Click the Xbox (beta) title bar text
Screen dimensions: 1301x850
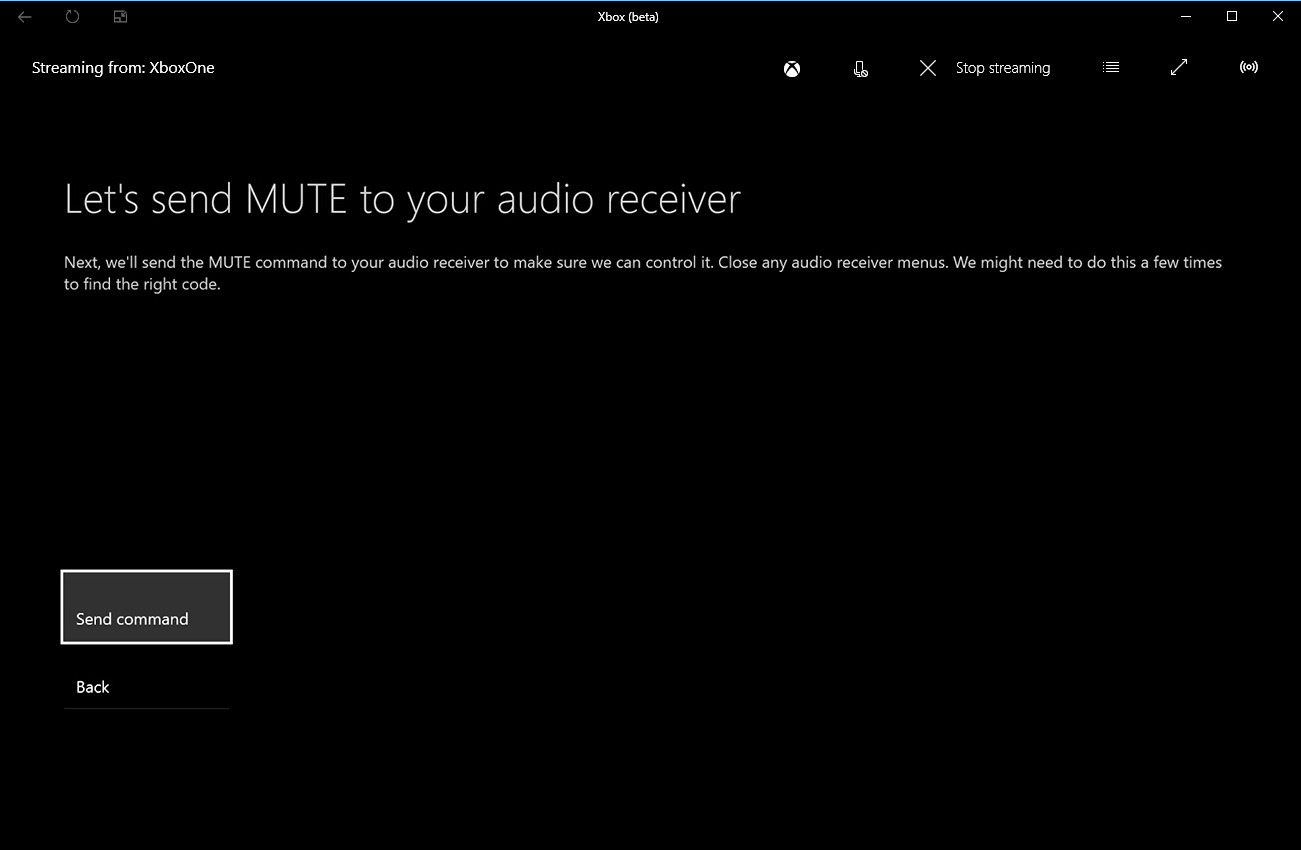click(x=628, y=16)
